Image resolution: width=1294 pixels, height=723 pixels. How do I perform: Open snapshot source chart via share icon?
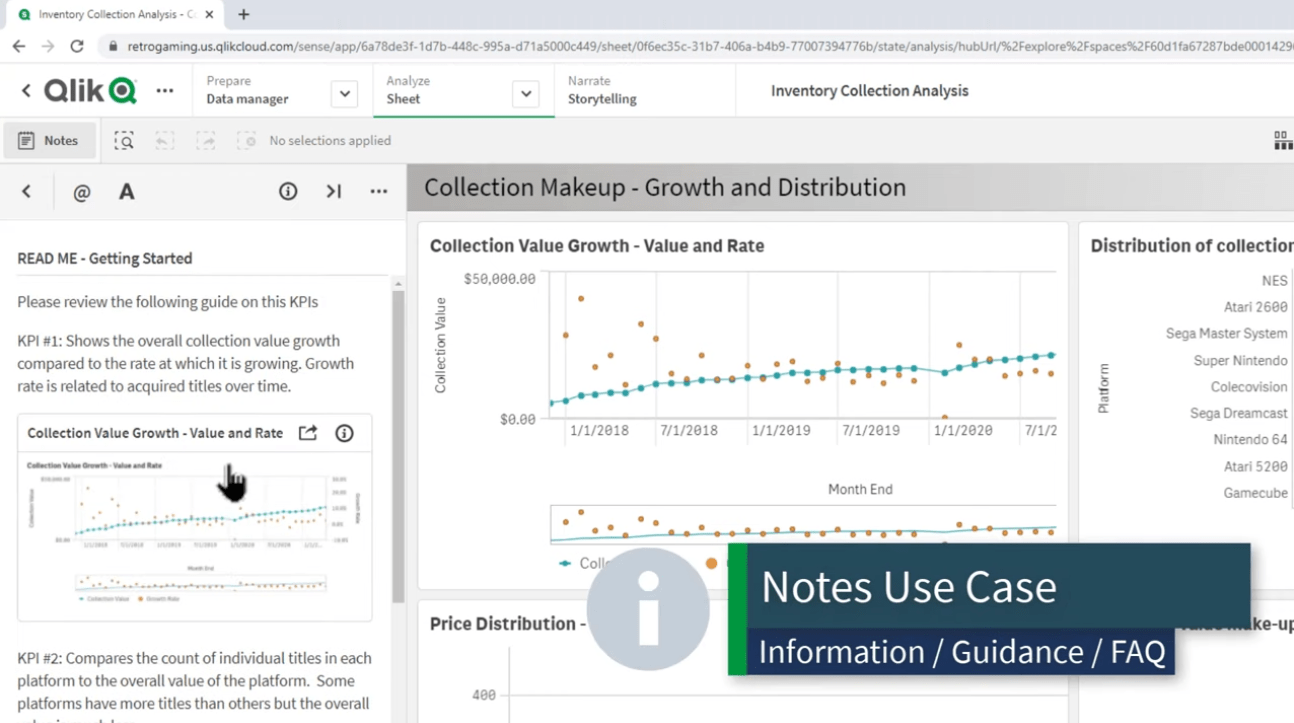point(308,433)
